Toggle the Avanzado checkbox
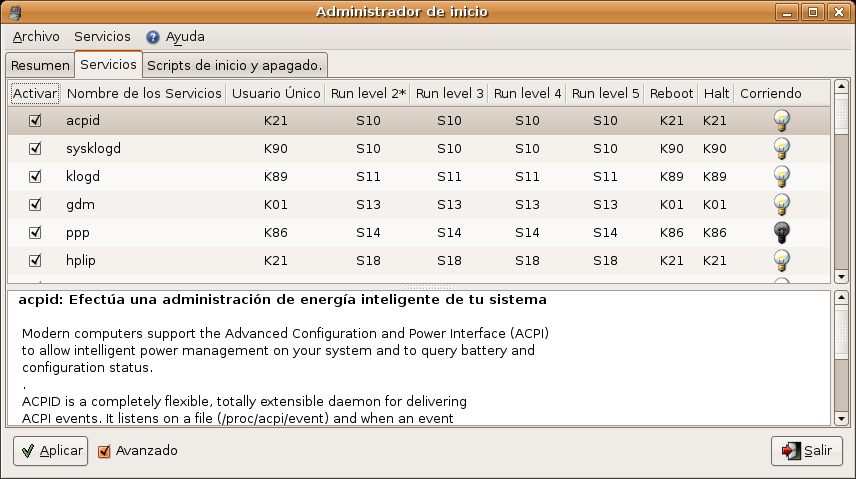Image resolution: width=856 pixels, height=479 pixels. [x=104, y=451]
